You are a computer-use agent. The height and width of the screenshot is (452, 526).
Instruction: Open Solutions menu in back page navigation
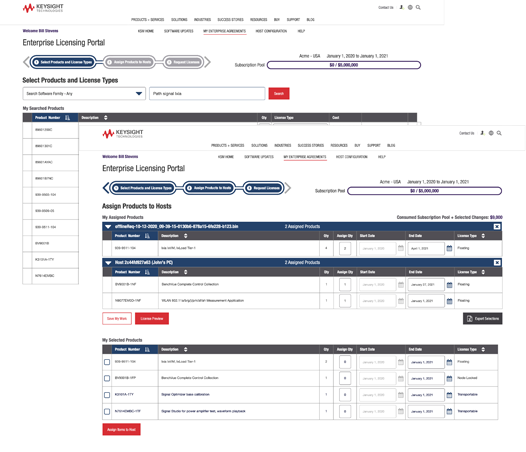tap(179, 19)
